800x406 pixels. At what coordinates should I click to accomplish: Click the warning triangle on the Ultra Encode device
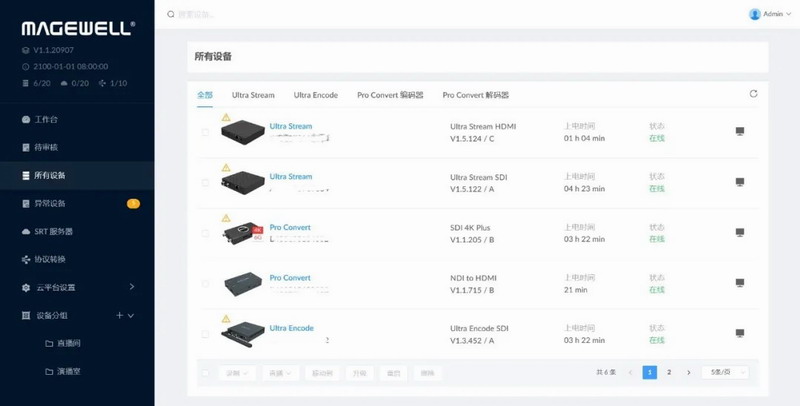tap(226, 319)
